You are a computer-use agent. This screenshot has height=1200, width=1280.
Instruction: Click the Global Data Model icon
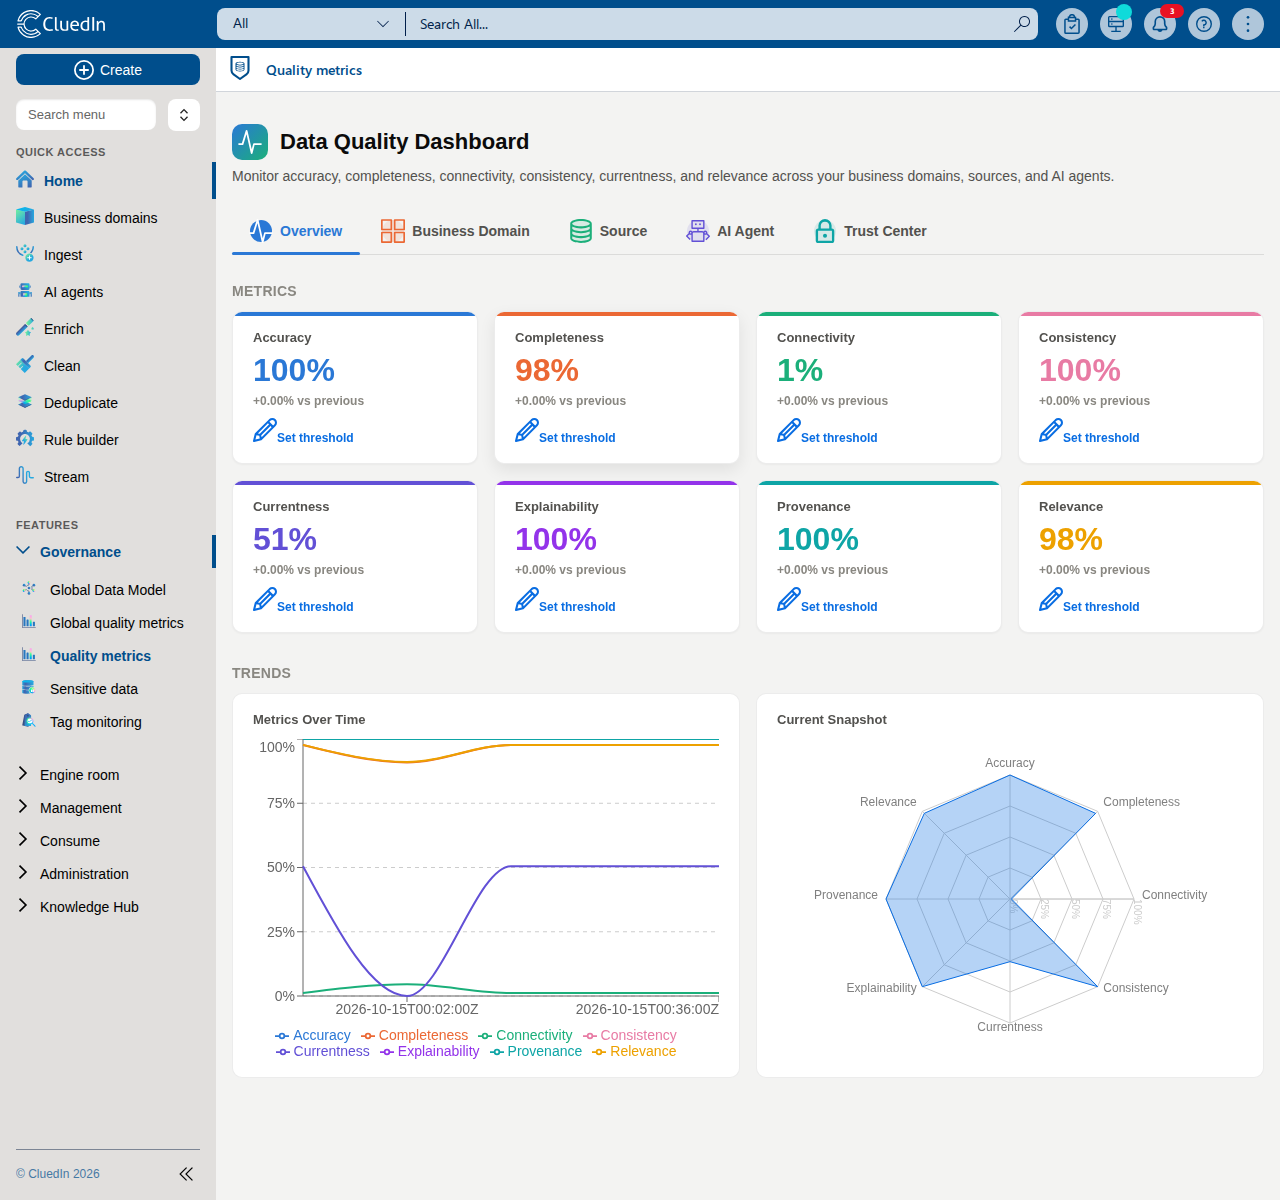[29, 589]
